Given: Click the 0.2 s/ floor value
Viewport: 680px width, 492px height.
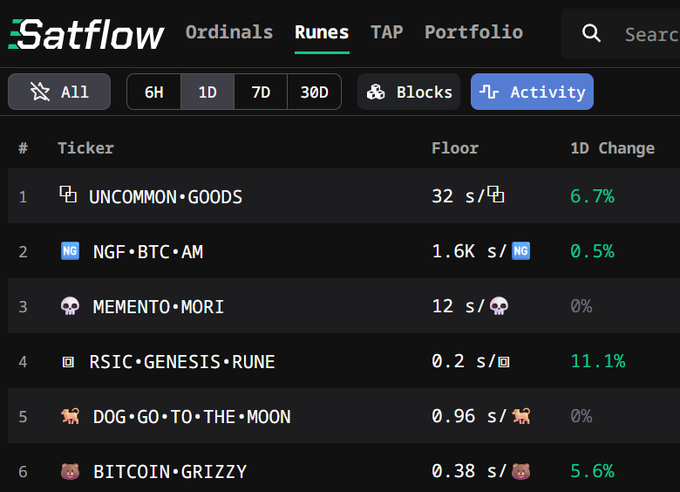Looking at the screenshot, I should (x=463, y=361).
